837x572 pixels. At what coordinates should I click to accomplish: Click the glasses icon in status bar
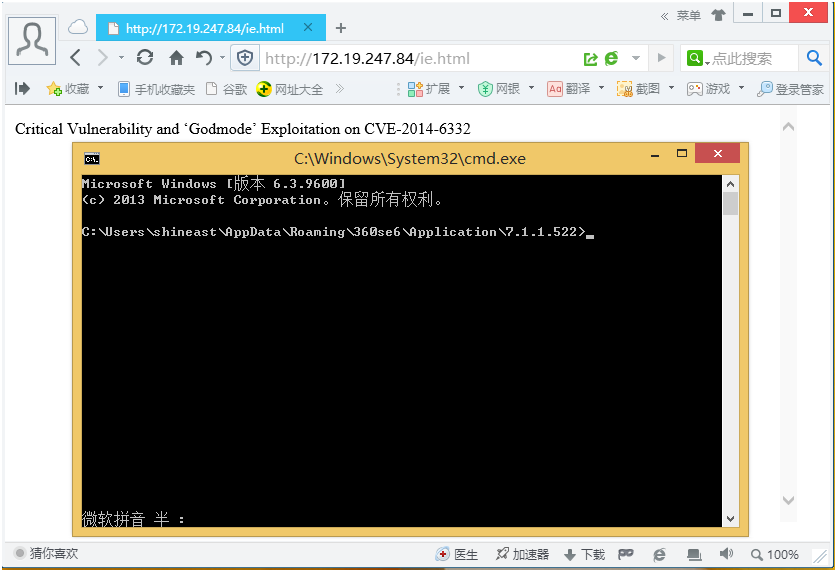click(626, 554)
